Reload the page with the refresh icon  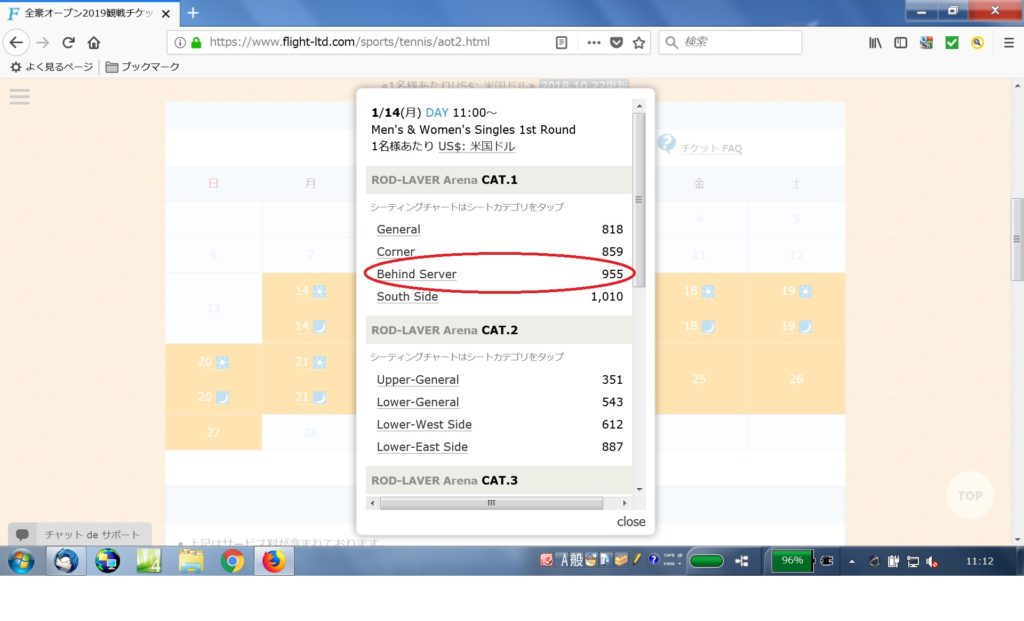[x=69, y=42]
